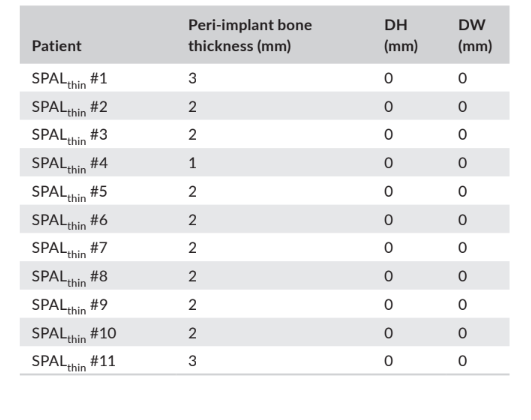Select the SPALthin #10 patient cell

(74, 335)
